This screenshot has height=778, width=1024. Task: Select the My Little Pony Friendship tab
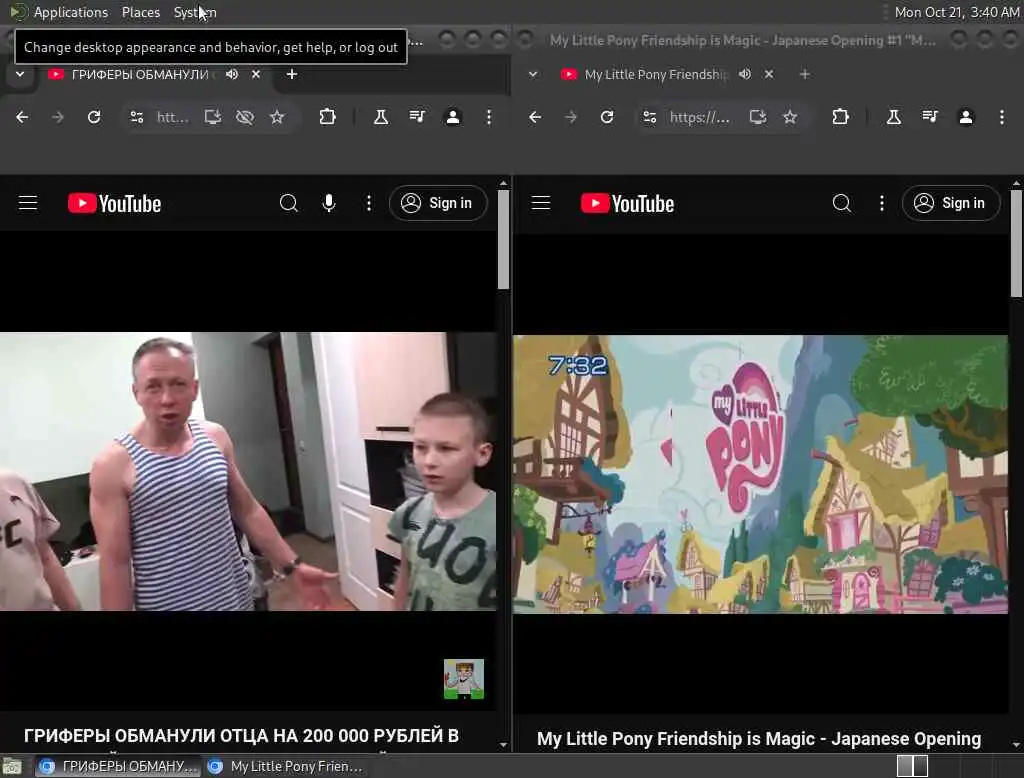tap(668, 74)
